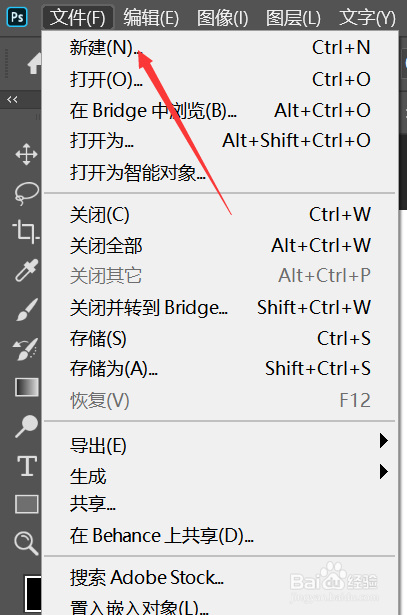The height and width of the screenshot is (615, 407).
Task: Select the Move tool
Action: click(x=26, y=154)
